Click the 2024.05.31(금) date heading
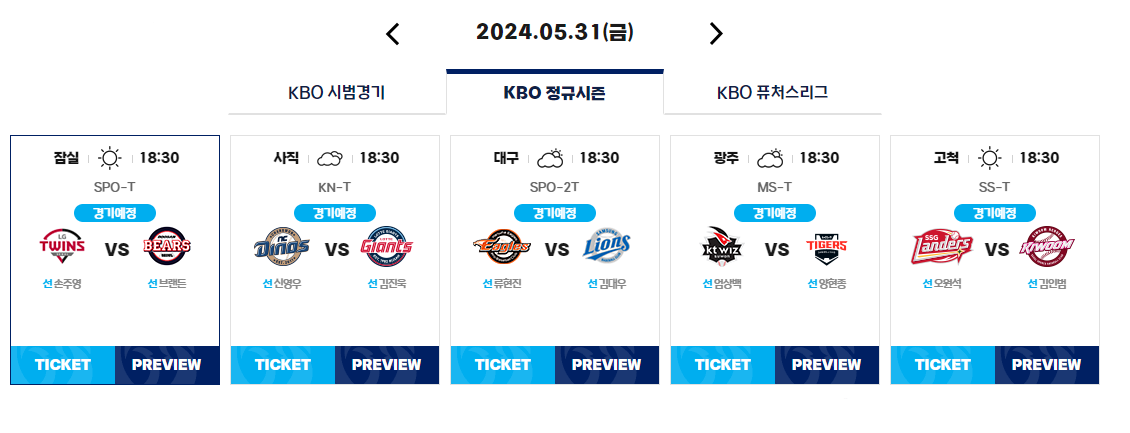Viewport: 1130px width, 433px height. pyautogui.click(x=555, y=32)
